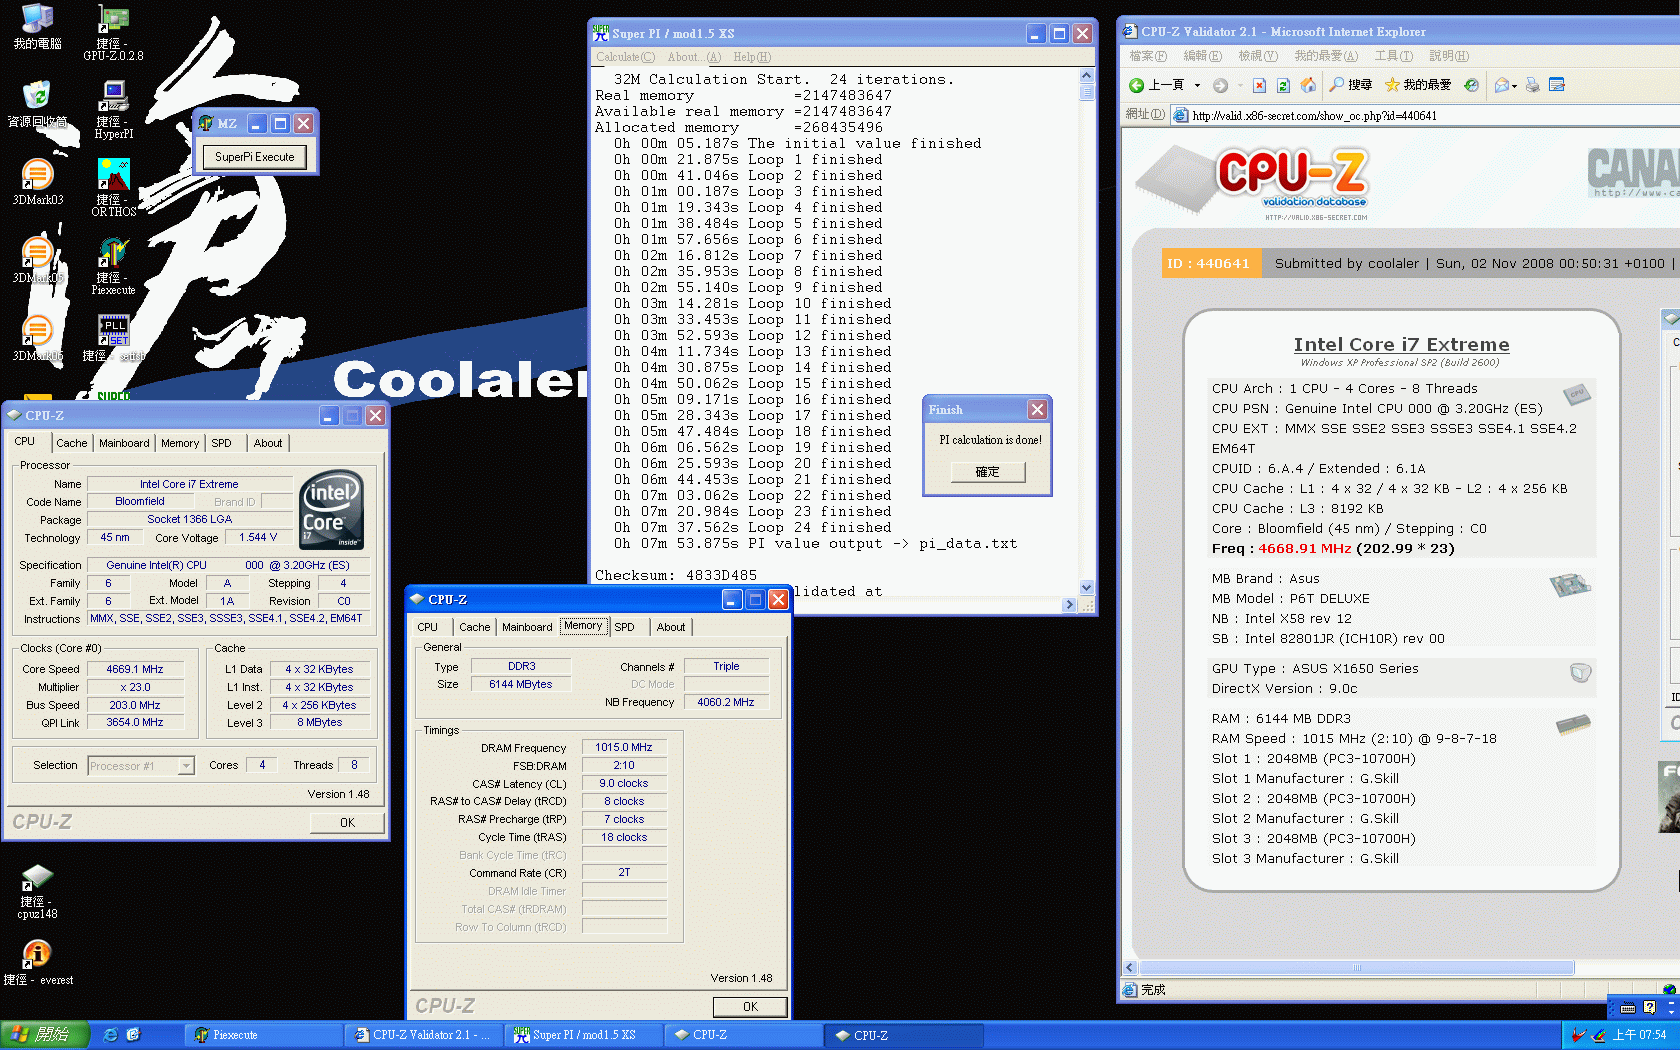The image size is (1680, 1050).
Task: Launch the everest desktop shortcut
Action: click(37, 963)
